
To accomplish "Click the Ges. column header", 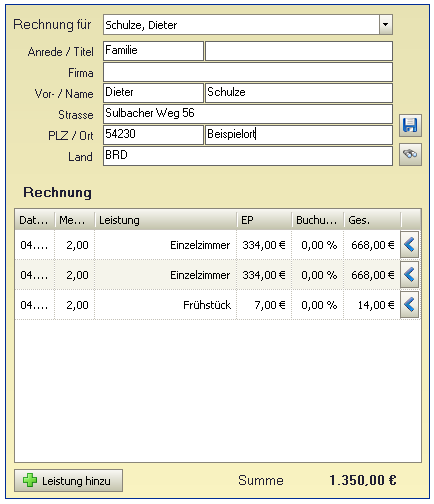I will [372, 220].
